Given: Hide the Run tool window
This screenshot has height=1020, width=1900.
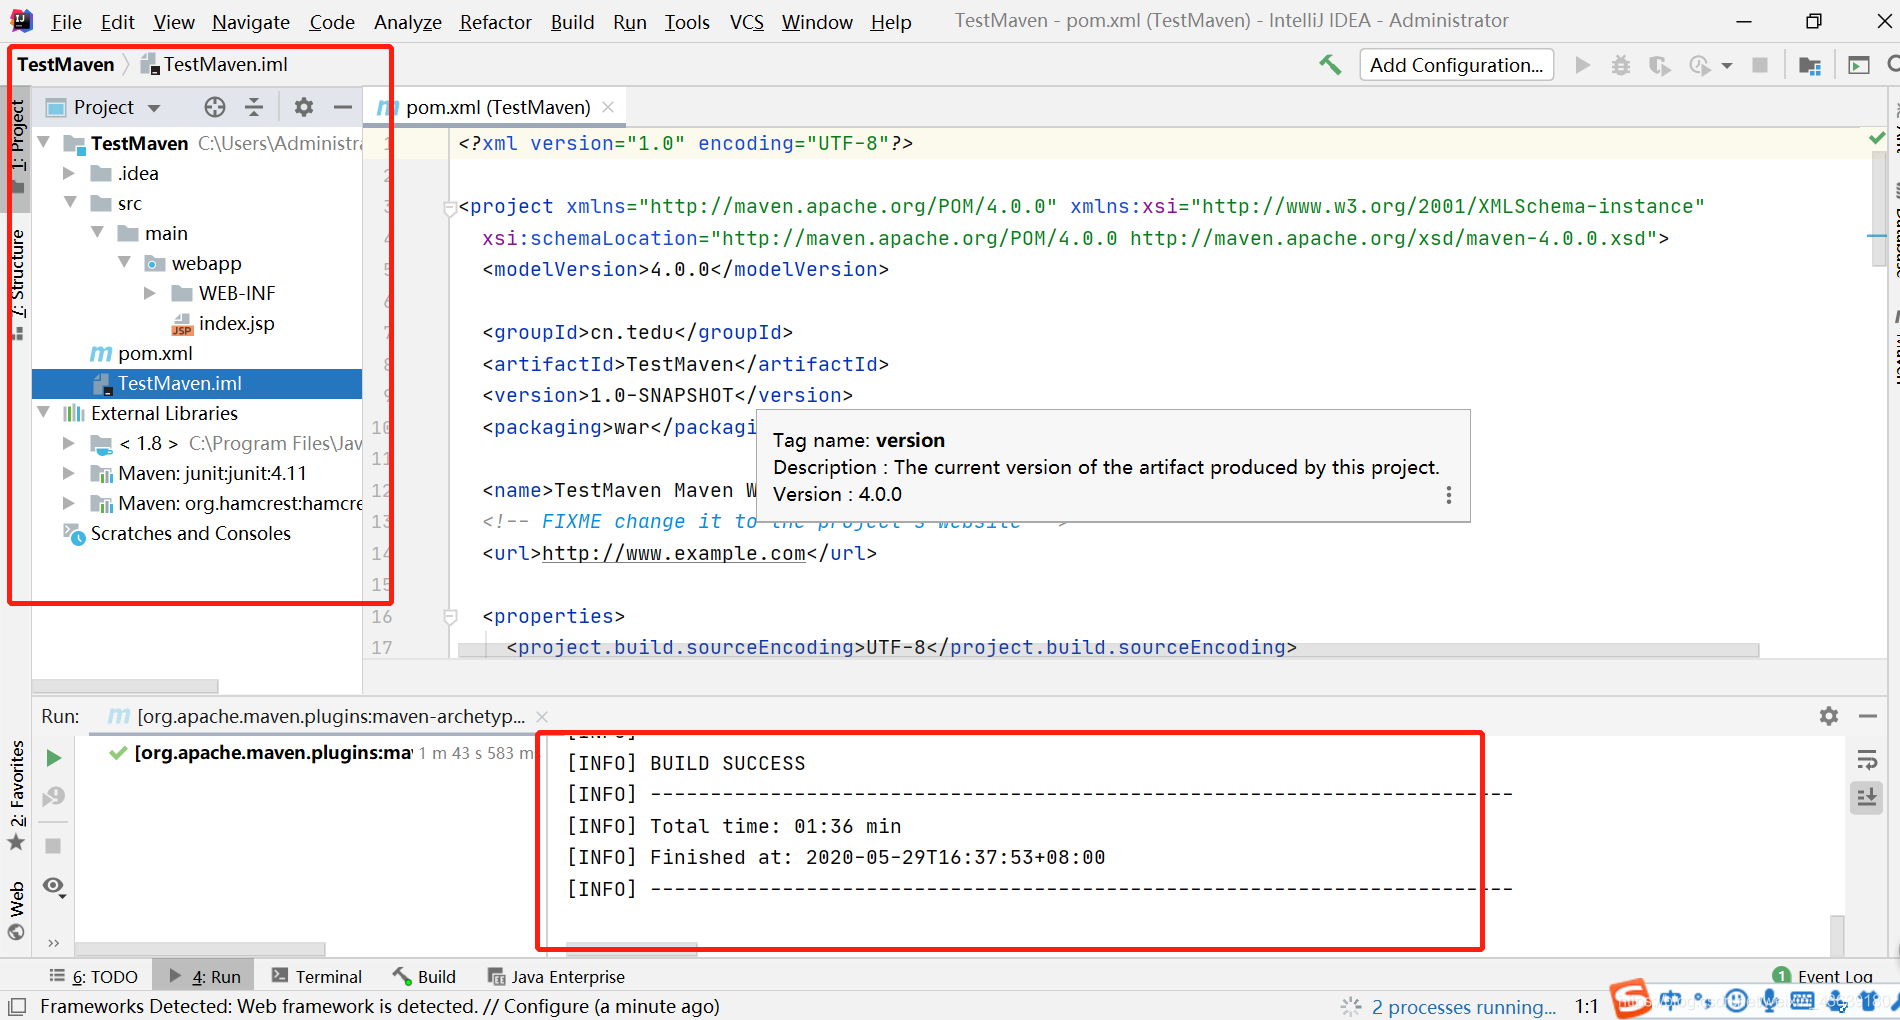Looking at the screenshot, I should pyautogui.click(x=1867, y=716).
